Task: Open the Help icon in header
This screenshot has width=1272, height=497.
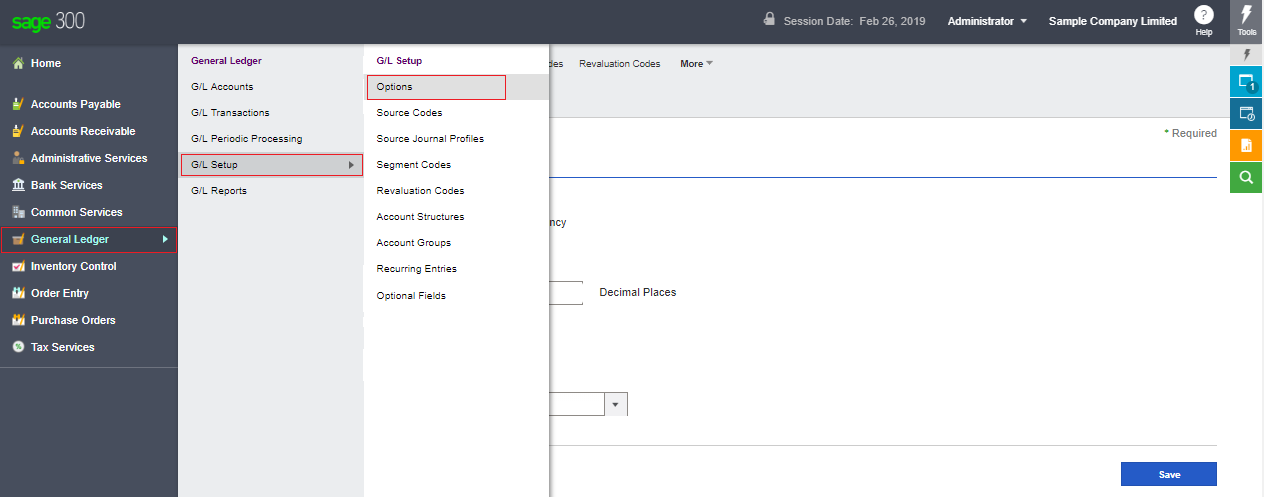Action: tap(1204, 16)
